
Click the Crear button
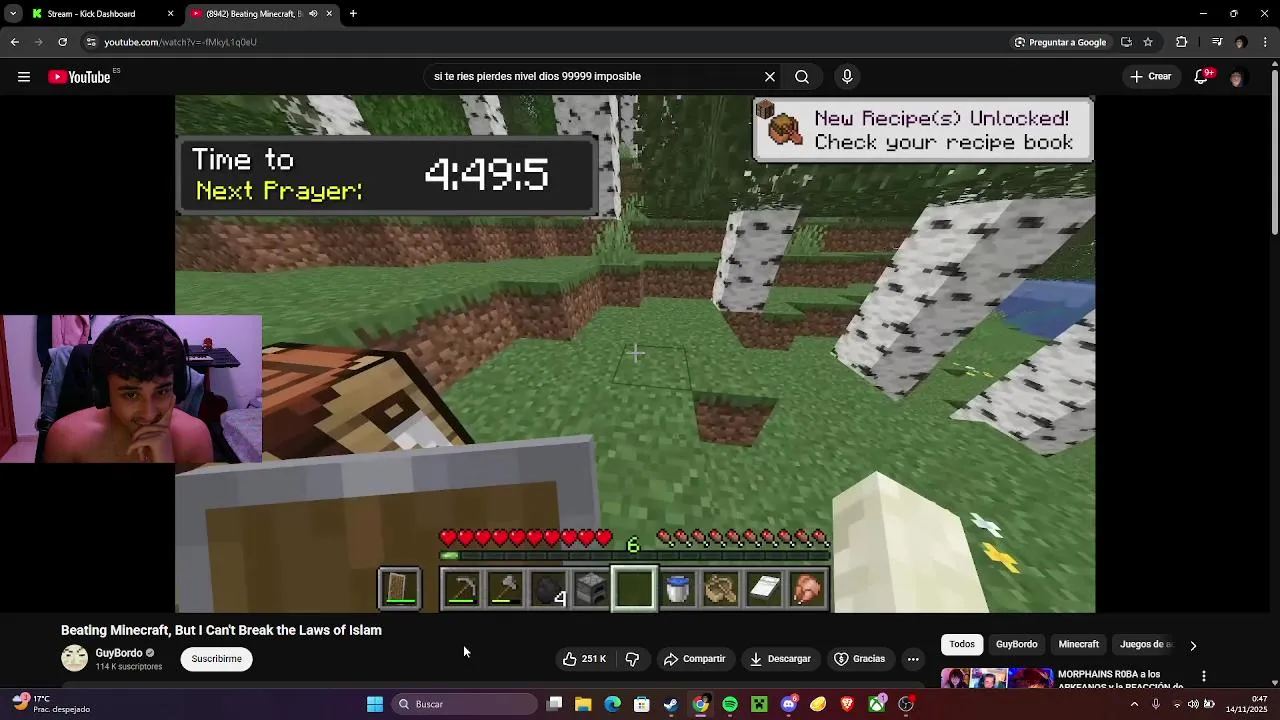coord(1150,77)
